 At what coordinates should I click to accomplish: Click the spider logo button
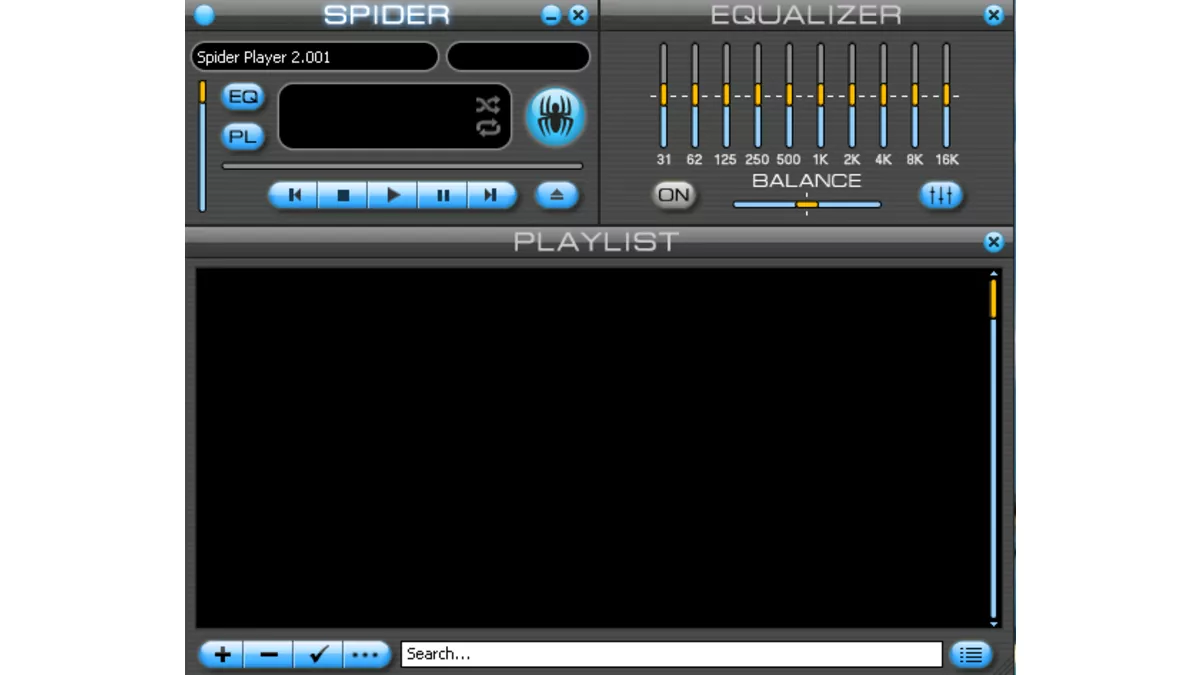click(x=556, y=116)
